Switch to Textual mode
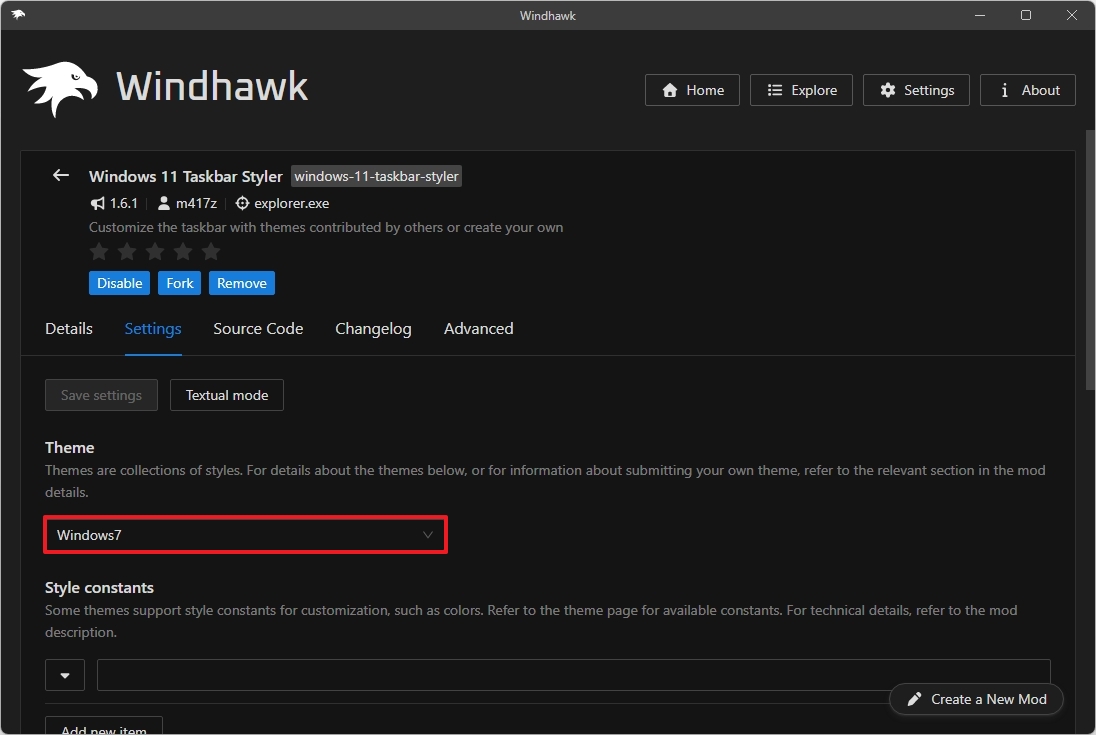 coord(226,395)
